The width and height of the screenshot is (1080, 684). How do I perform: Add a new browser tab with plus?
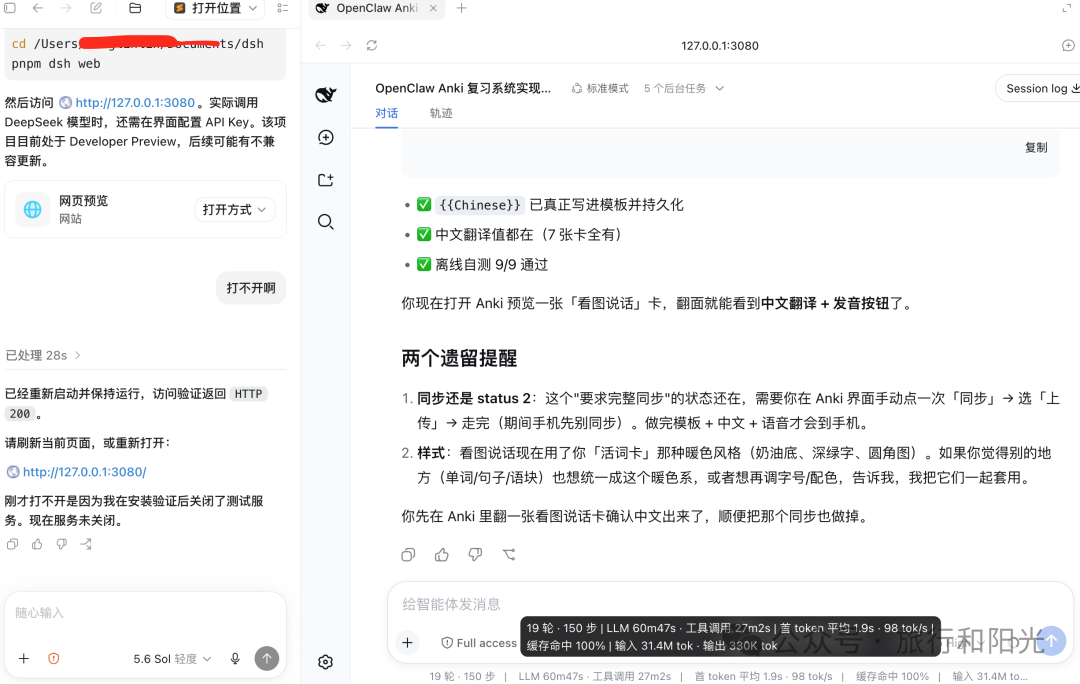click(x=461, y=8)
